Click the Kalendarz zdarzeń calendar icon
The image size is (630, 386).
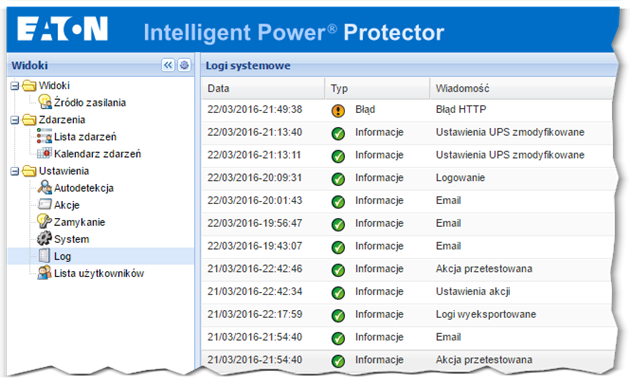click(45, 153)
